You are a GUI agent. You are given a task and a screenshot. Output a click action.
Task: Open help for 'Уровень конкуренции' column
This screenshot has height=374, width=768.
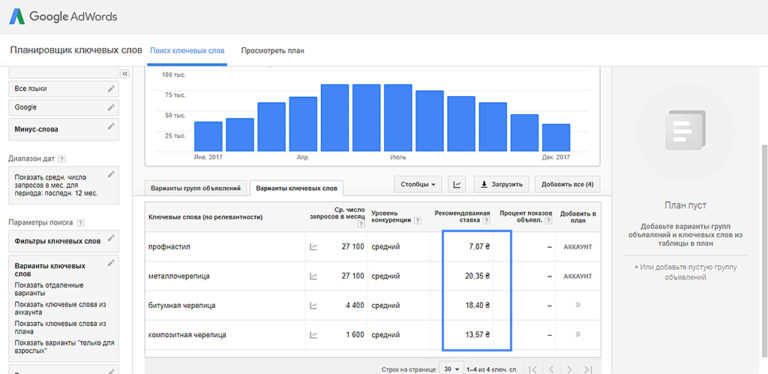click(417, 221)
